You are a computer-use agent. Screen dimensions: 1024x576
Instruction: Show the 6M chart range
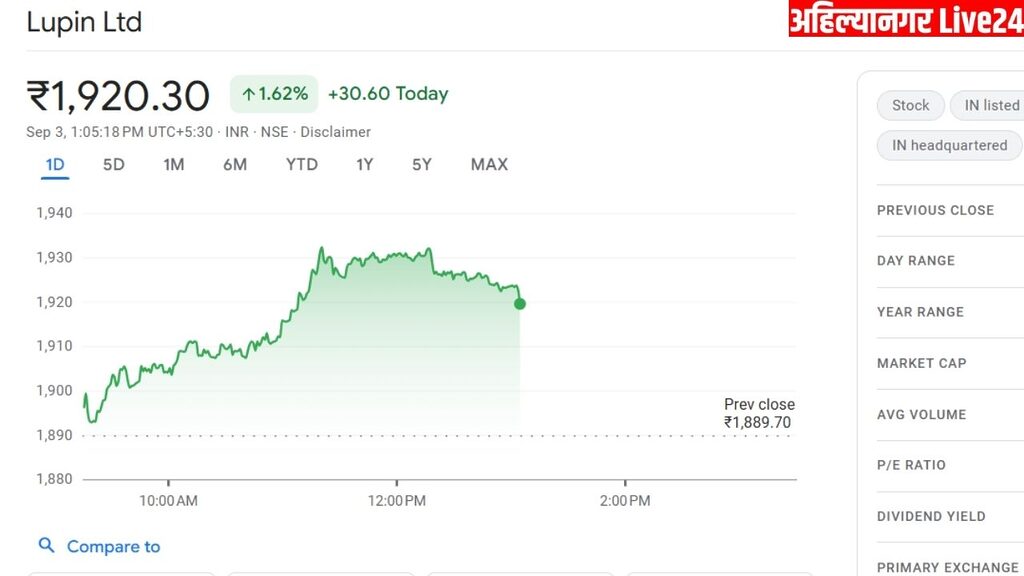235,164
